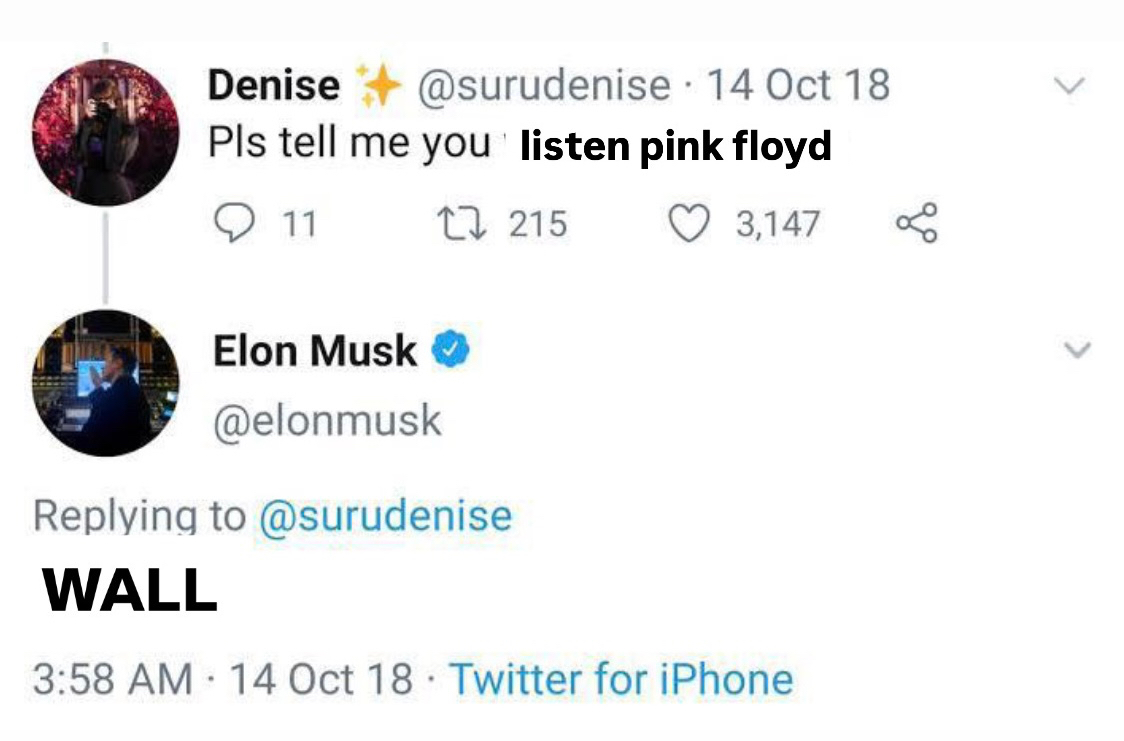Click the Twitter for iPhone source link
The image size is (1124, 741).
tap(621, 679)
